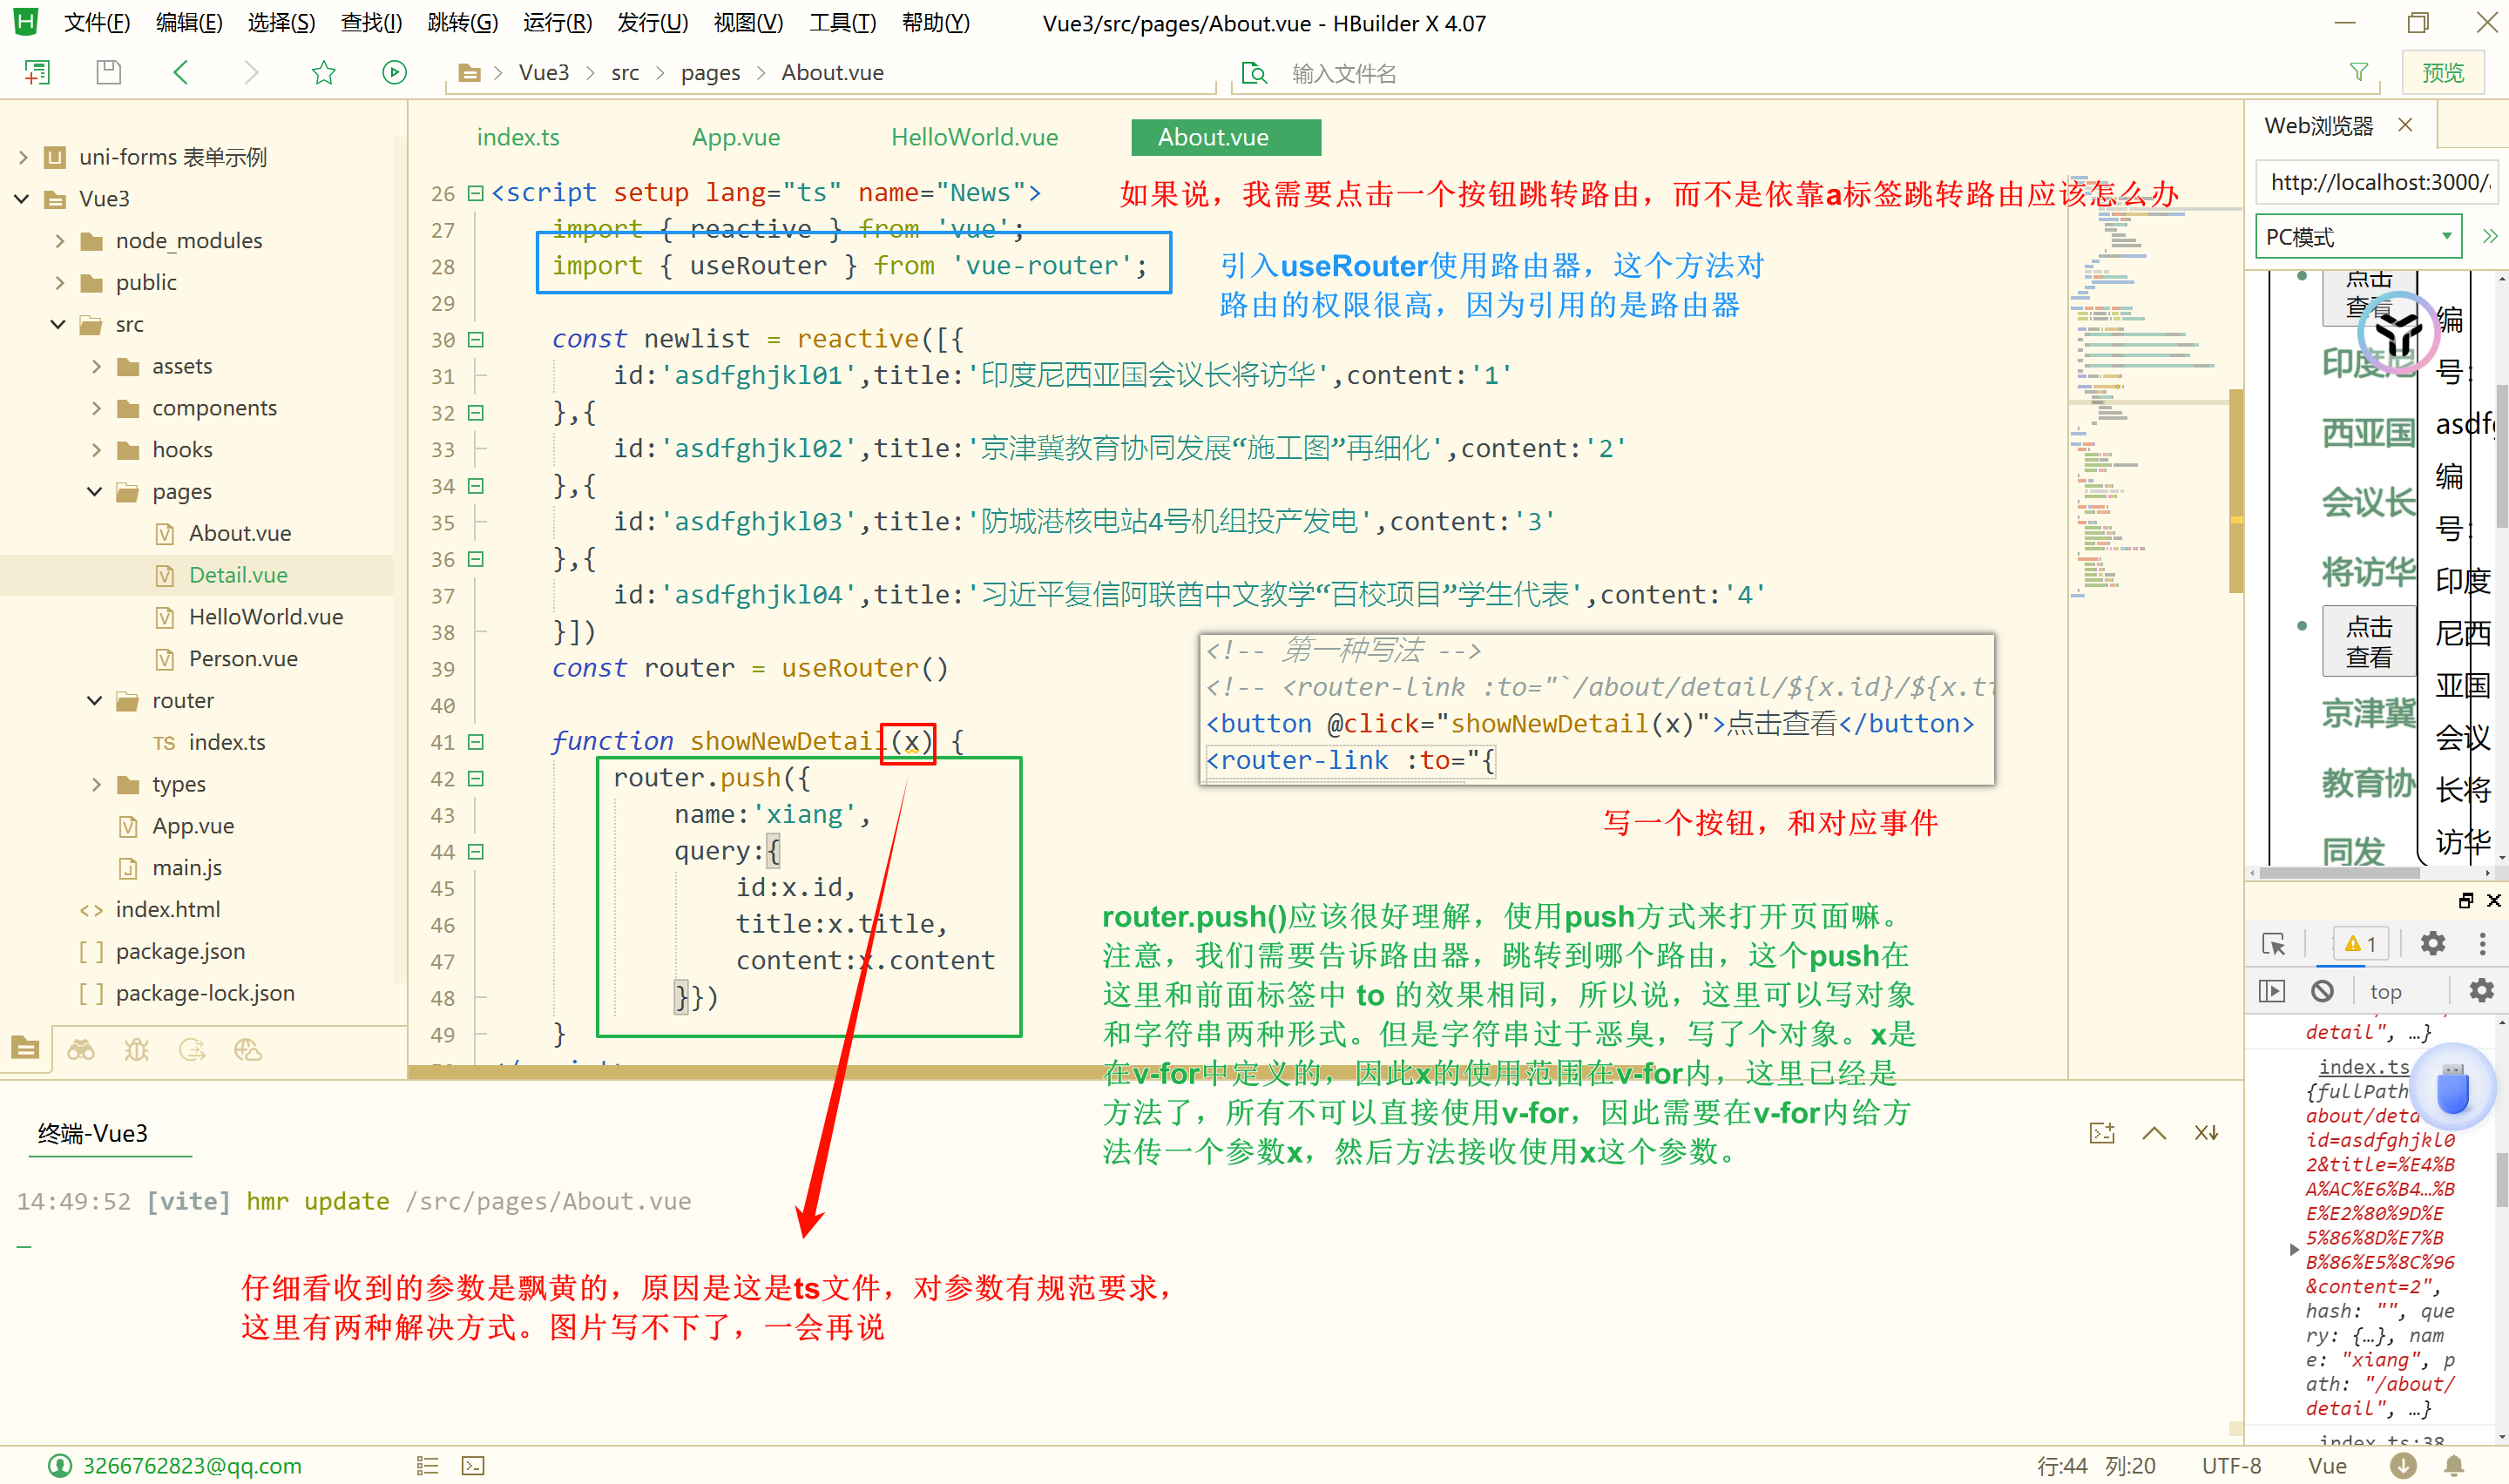This screenshot has width=2509, height=1484.
Task: Open the PC模式 dropdown
Action: 2357,237
